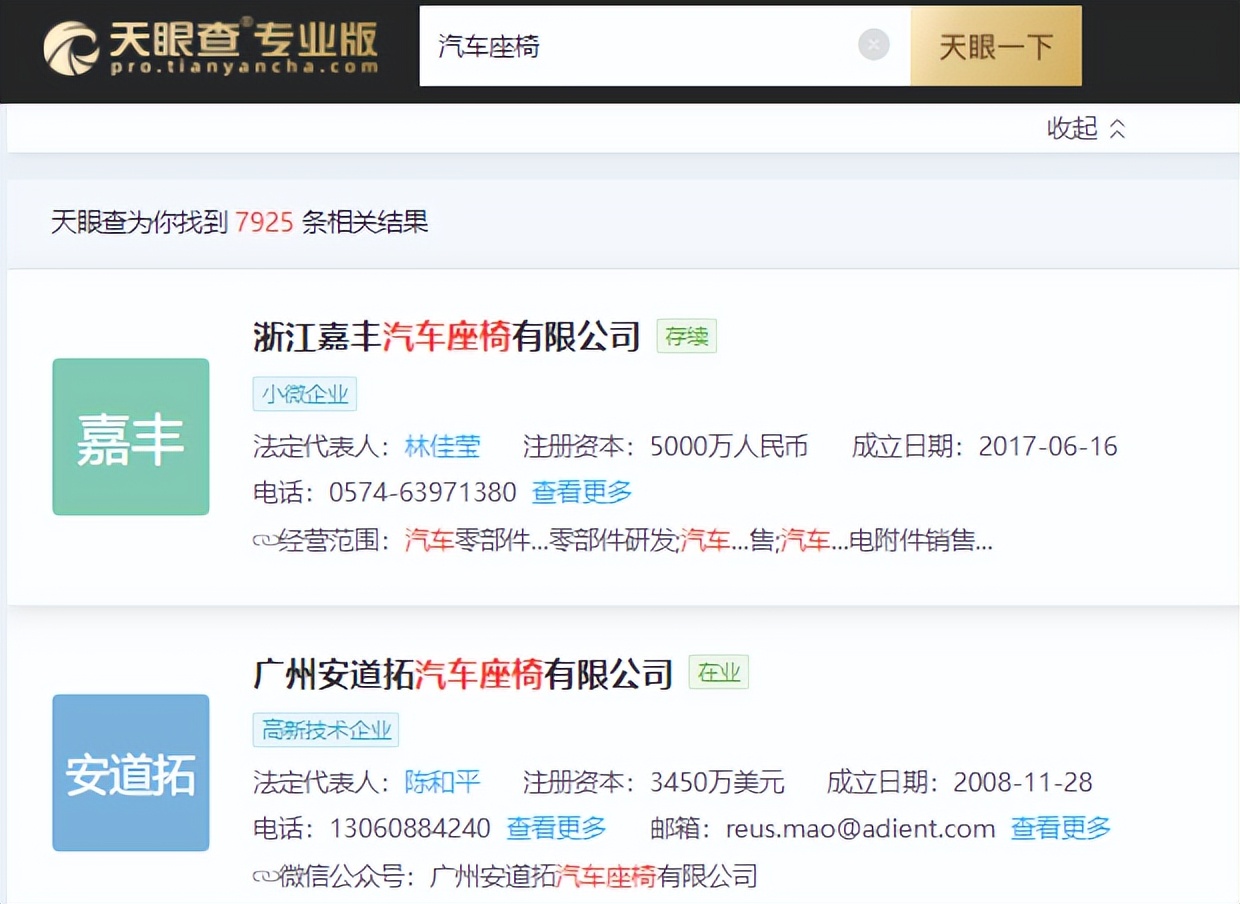
Task: Click the 天眼一下 search button
Action: [x=996, y=46]
